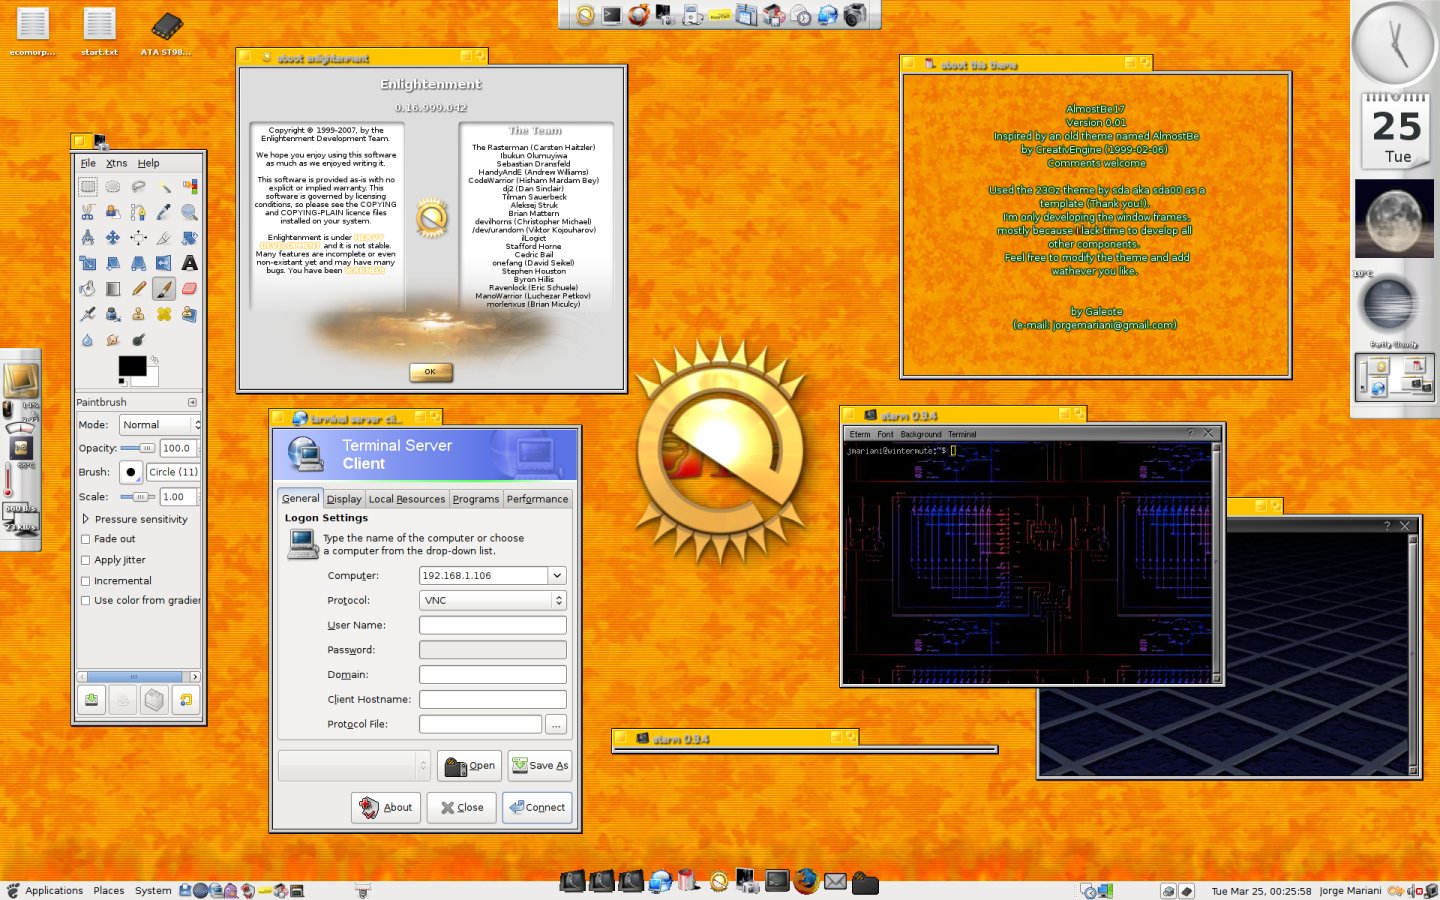
Task: Click Save As in Terminal Server Client
Action: [x=540, y=765]
